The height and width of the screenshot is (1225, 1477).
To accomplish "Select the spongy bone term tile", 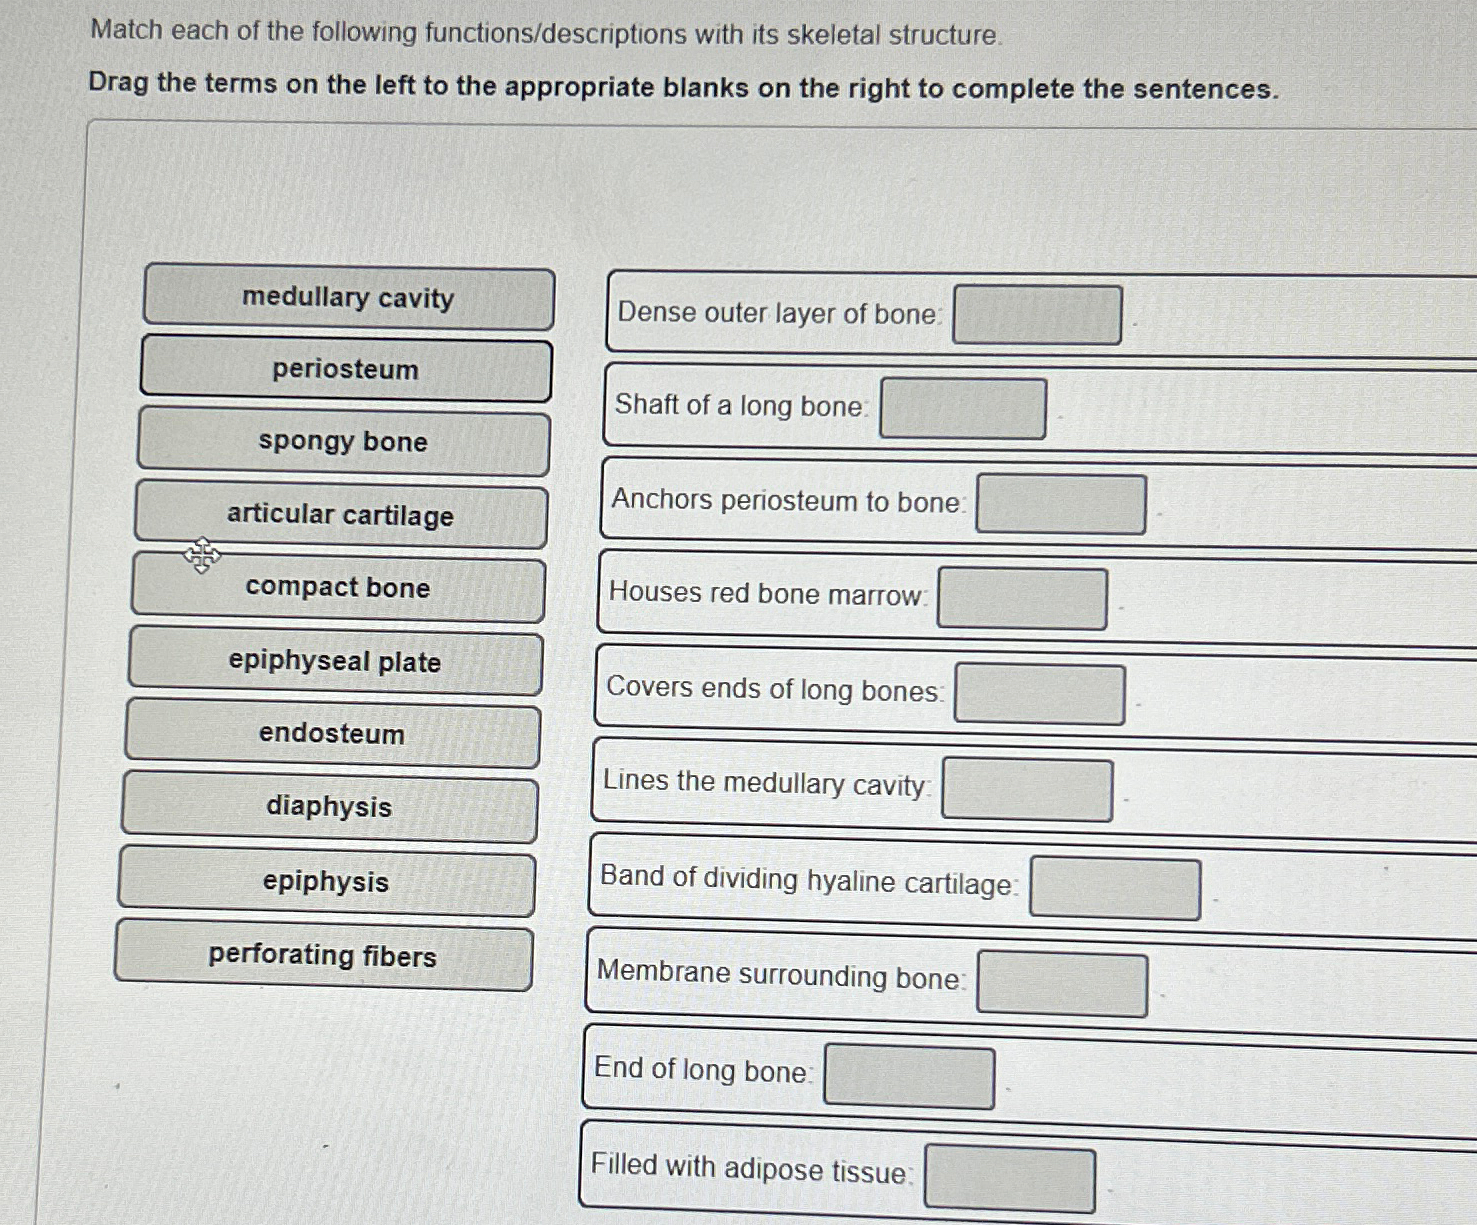I will 344,443.
